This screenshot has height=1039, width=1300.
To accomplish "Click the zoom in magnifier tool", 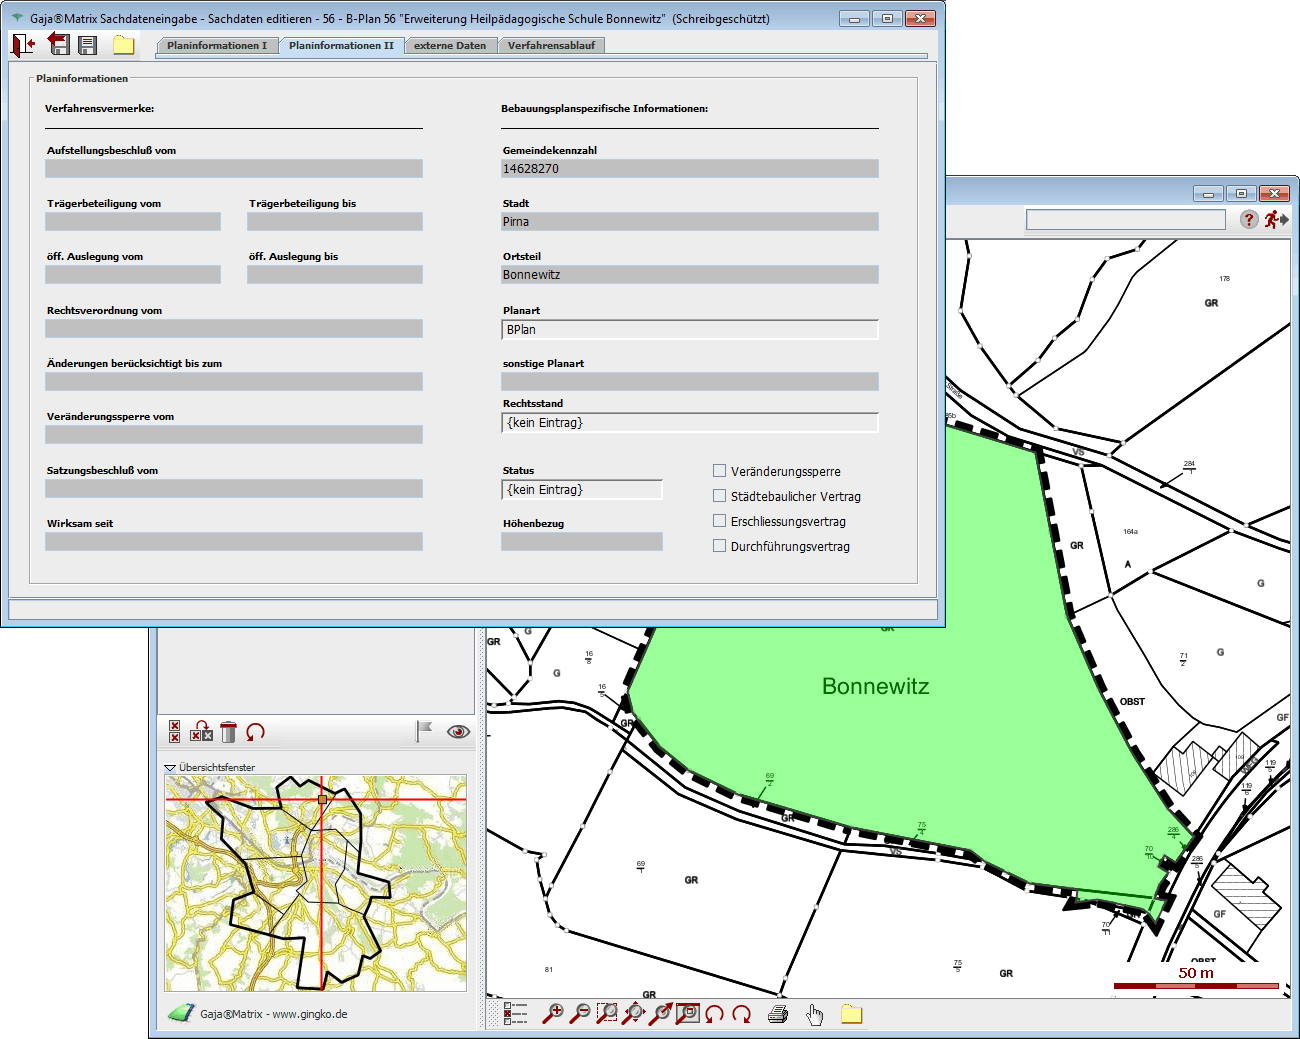I will coord(552,1014).
